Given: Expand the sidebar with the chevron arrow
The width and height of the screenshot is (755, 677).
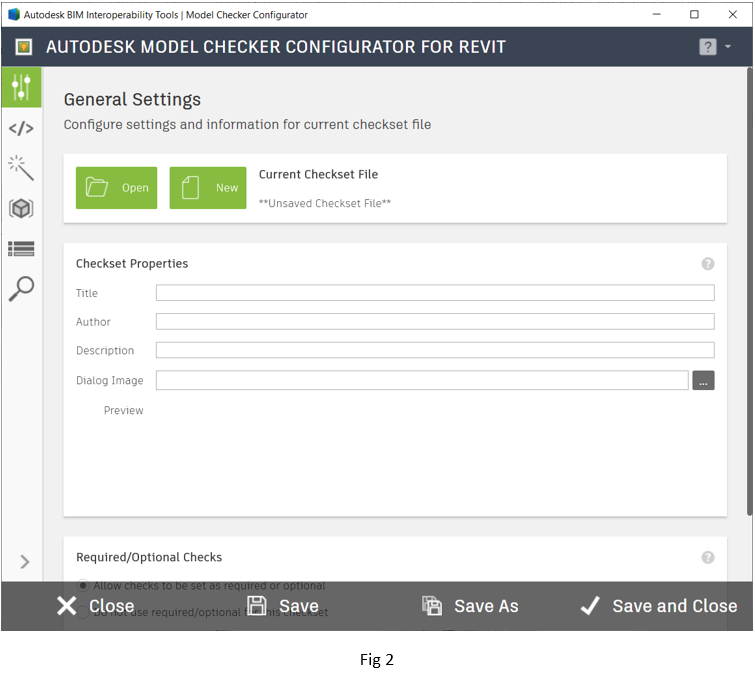Looking at the screenshot, I should 25,561.
